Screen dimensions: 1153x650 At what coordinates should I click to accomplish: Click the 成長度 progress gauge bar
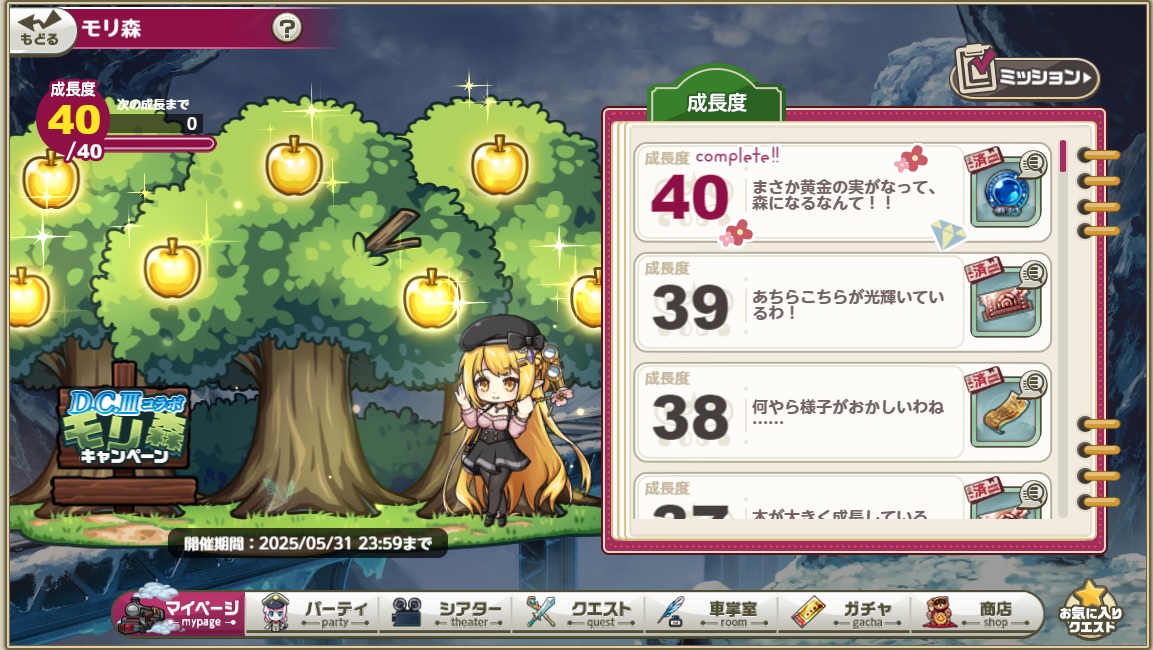[160, 143]
